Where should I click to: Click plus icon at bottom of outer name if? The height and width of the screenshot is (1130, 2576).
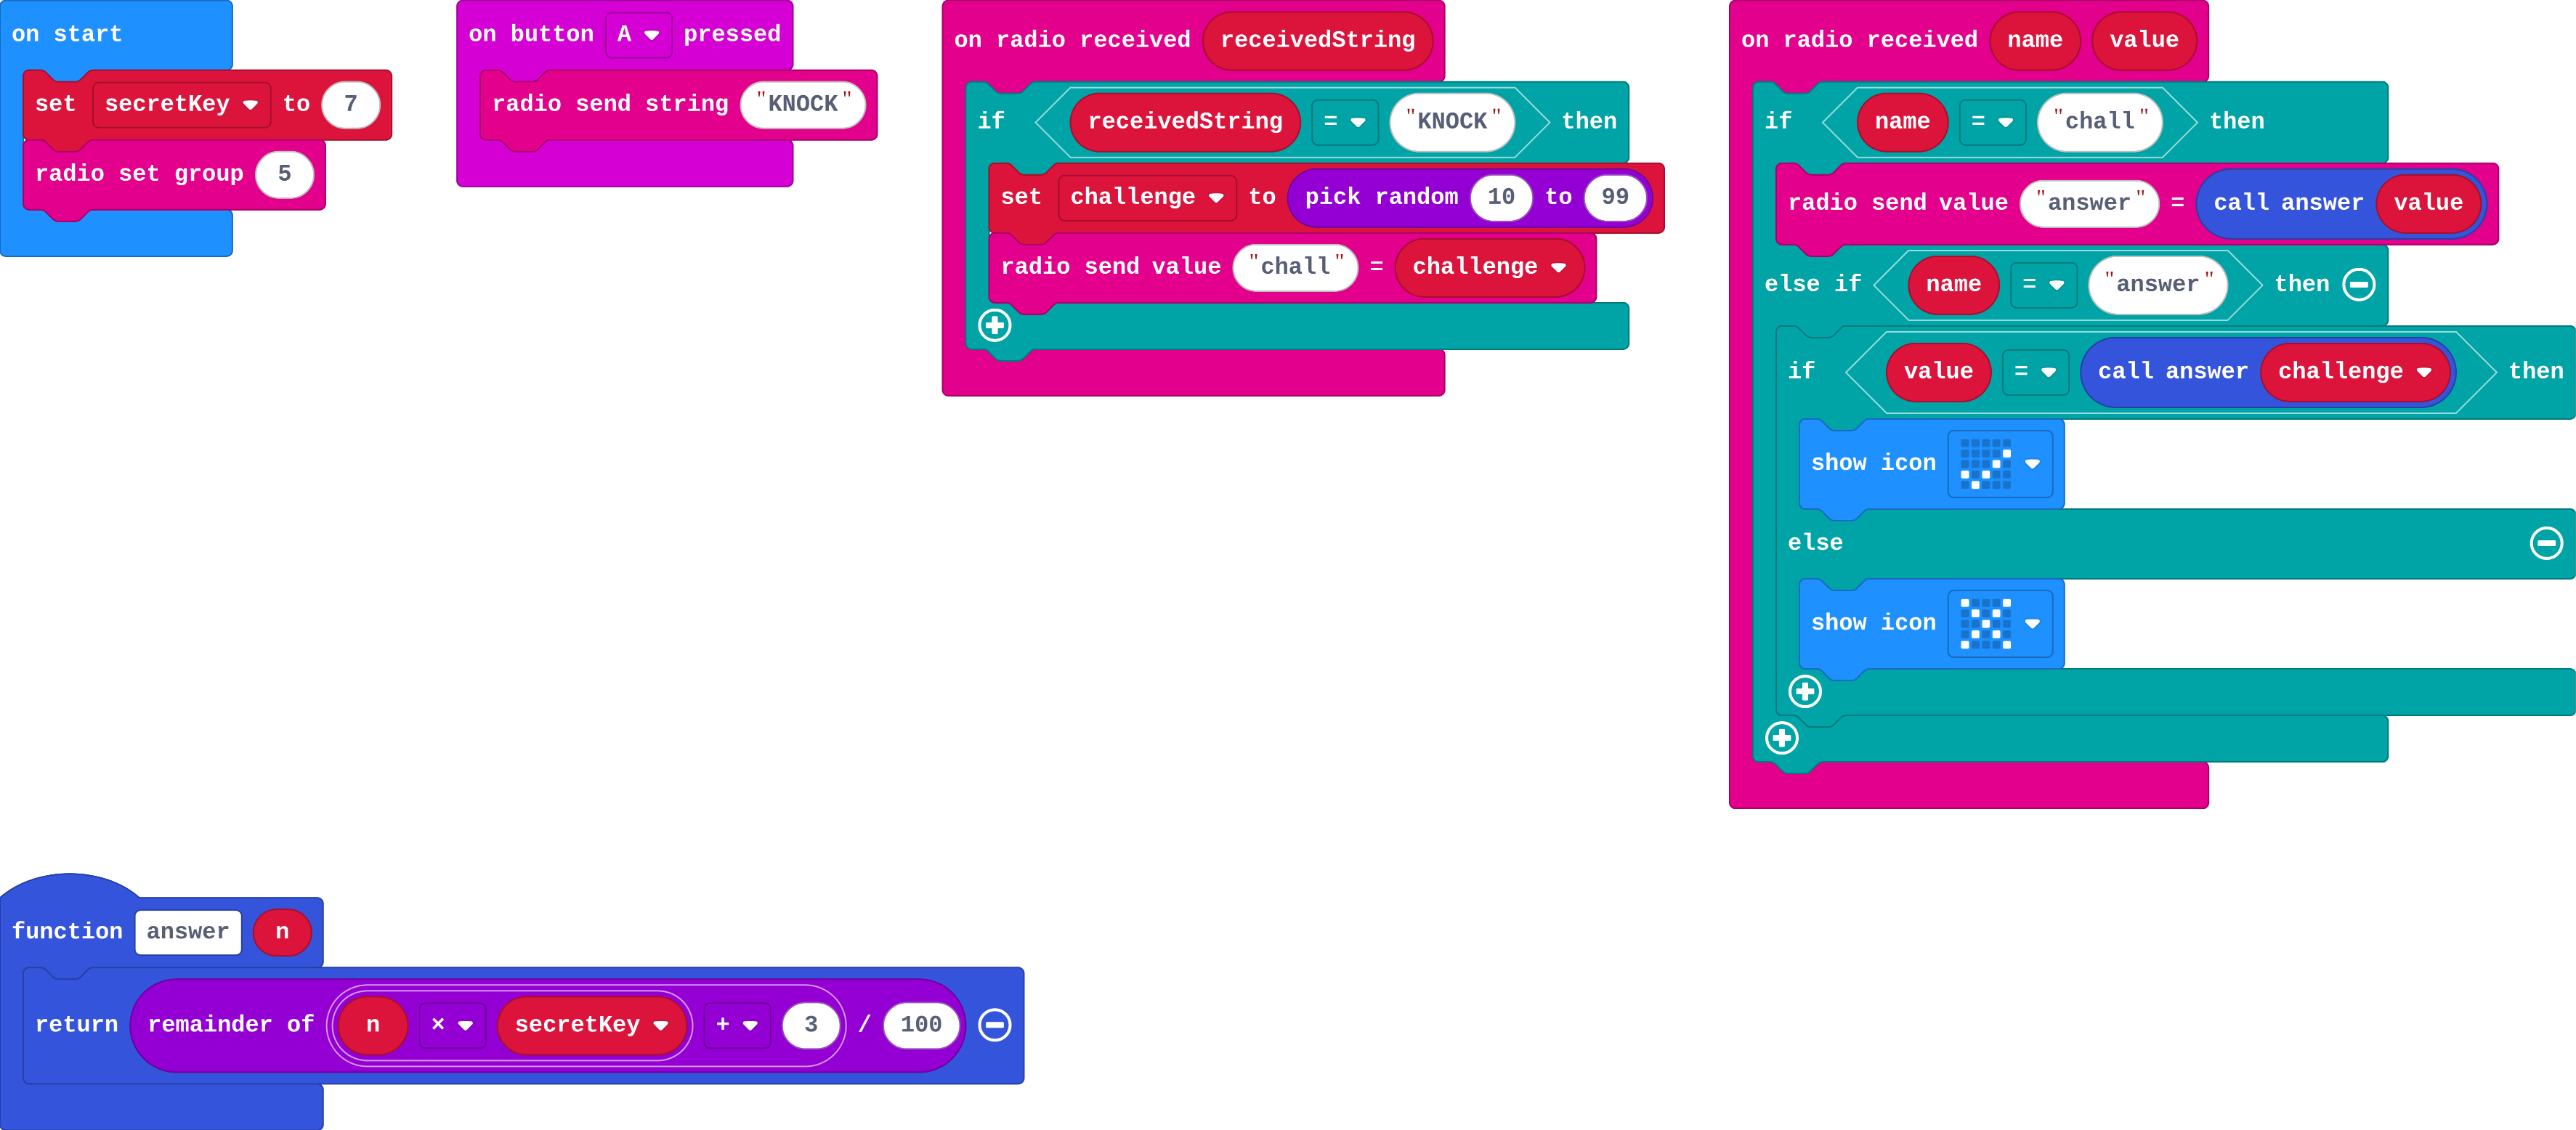point(1782,738)
